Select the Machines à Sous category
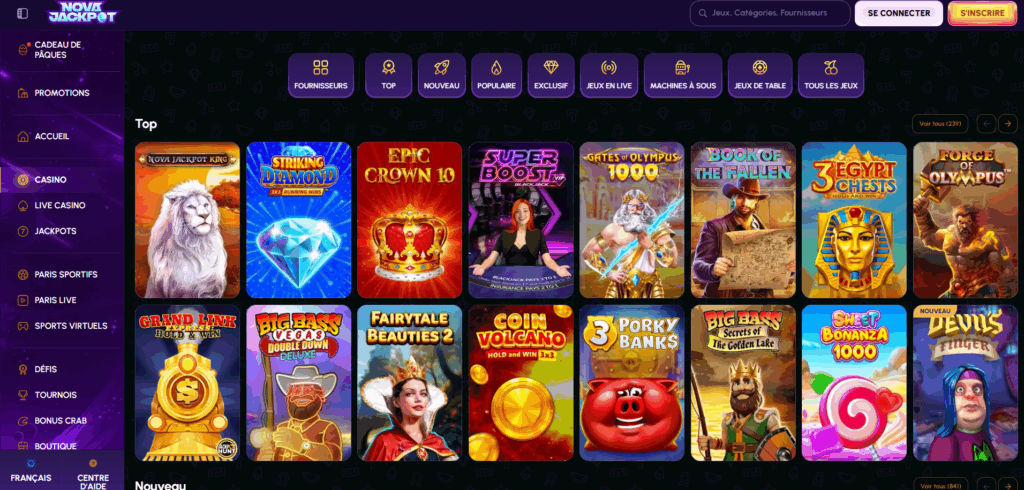 [682, 76]
